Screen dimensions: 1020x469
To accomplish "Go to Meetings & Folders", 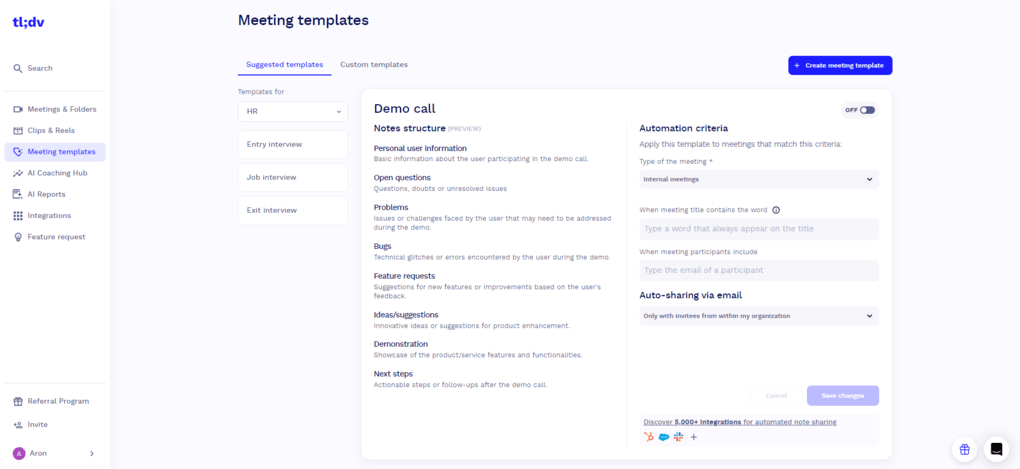I will pyautogui.click(x=55, y=109).
